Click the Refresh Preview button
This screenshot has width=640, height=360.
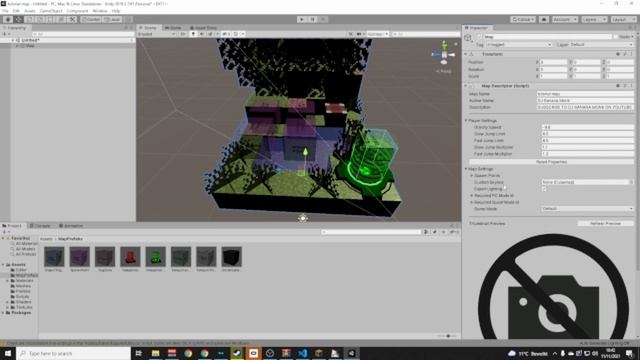606,223
